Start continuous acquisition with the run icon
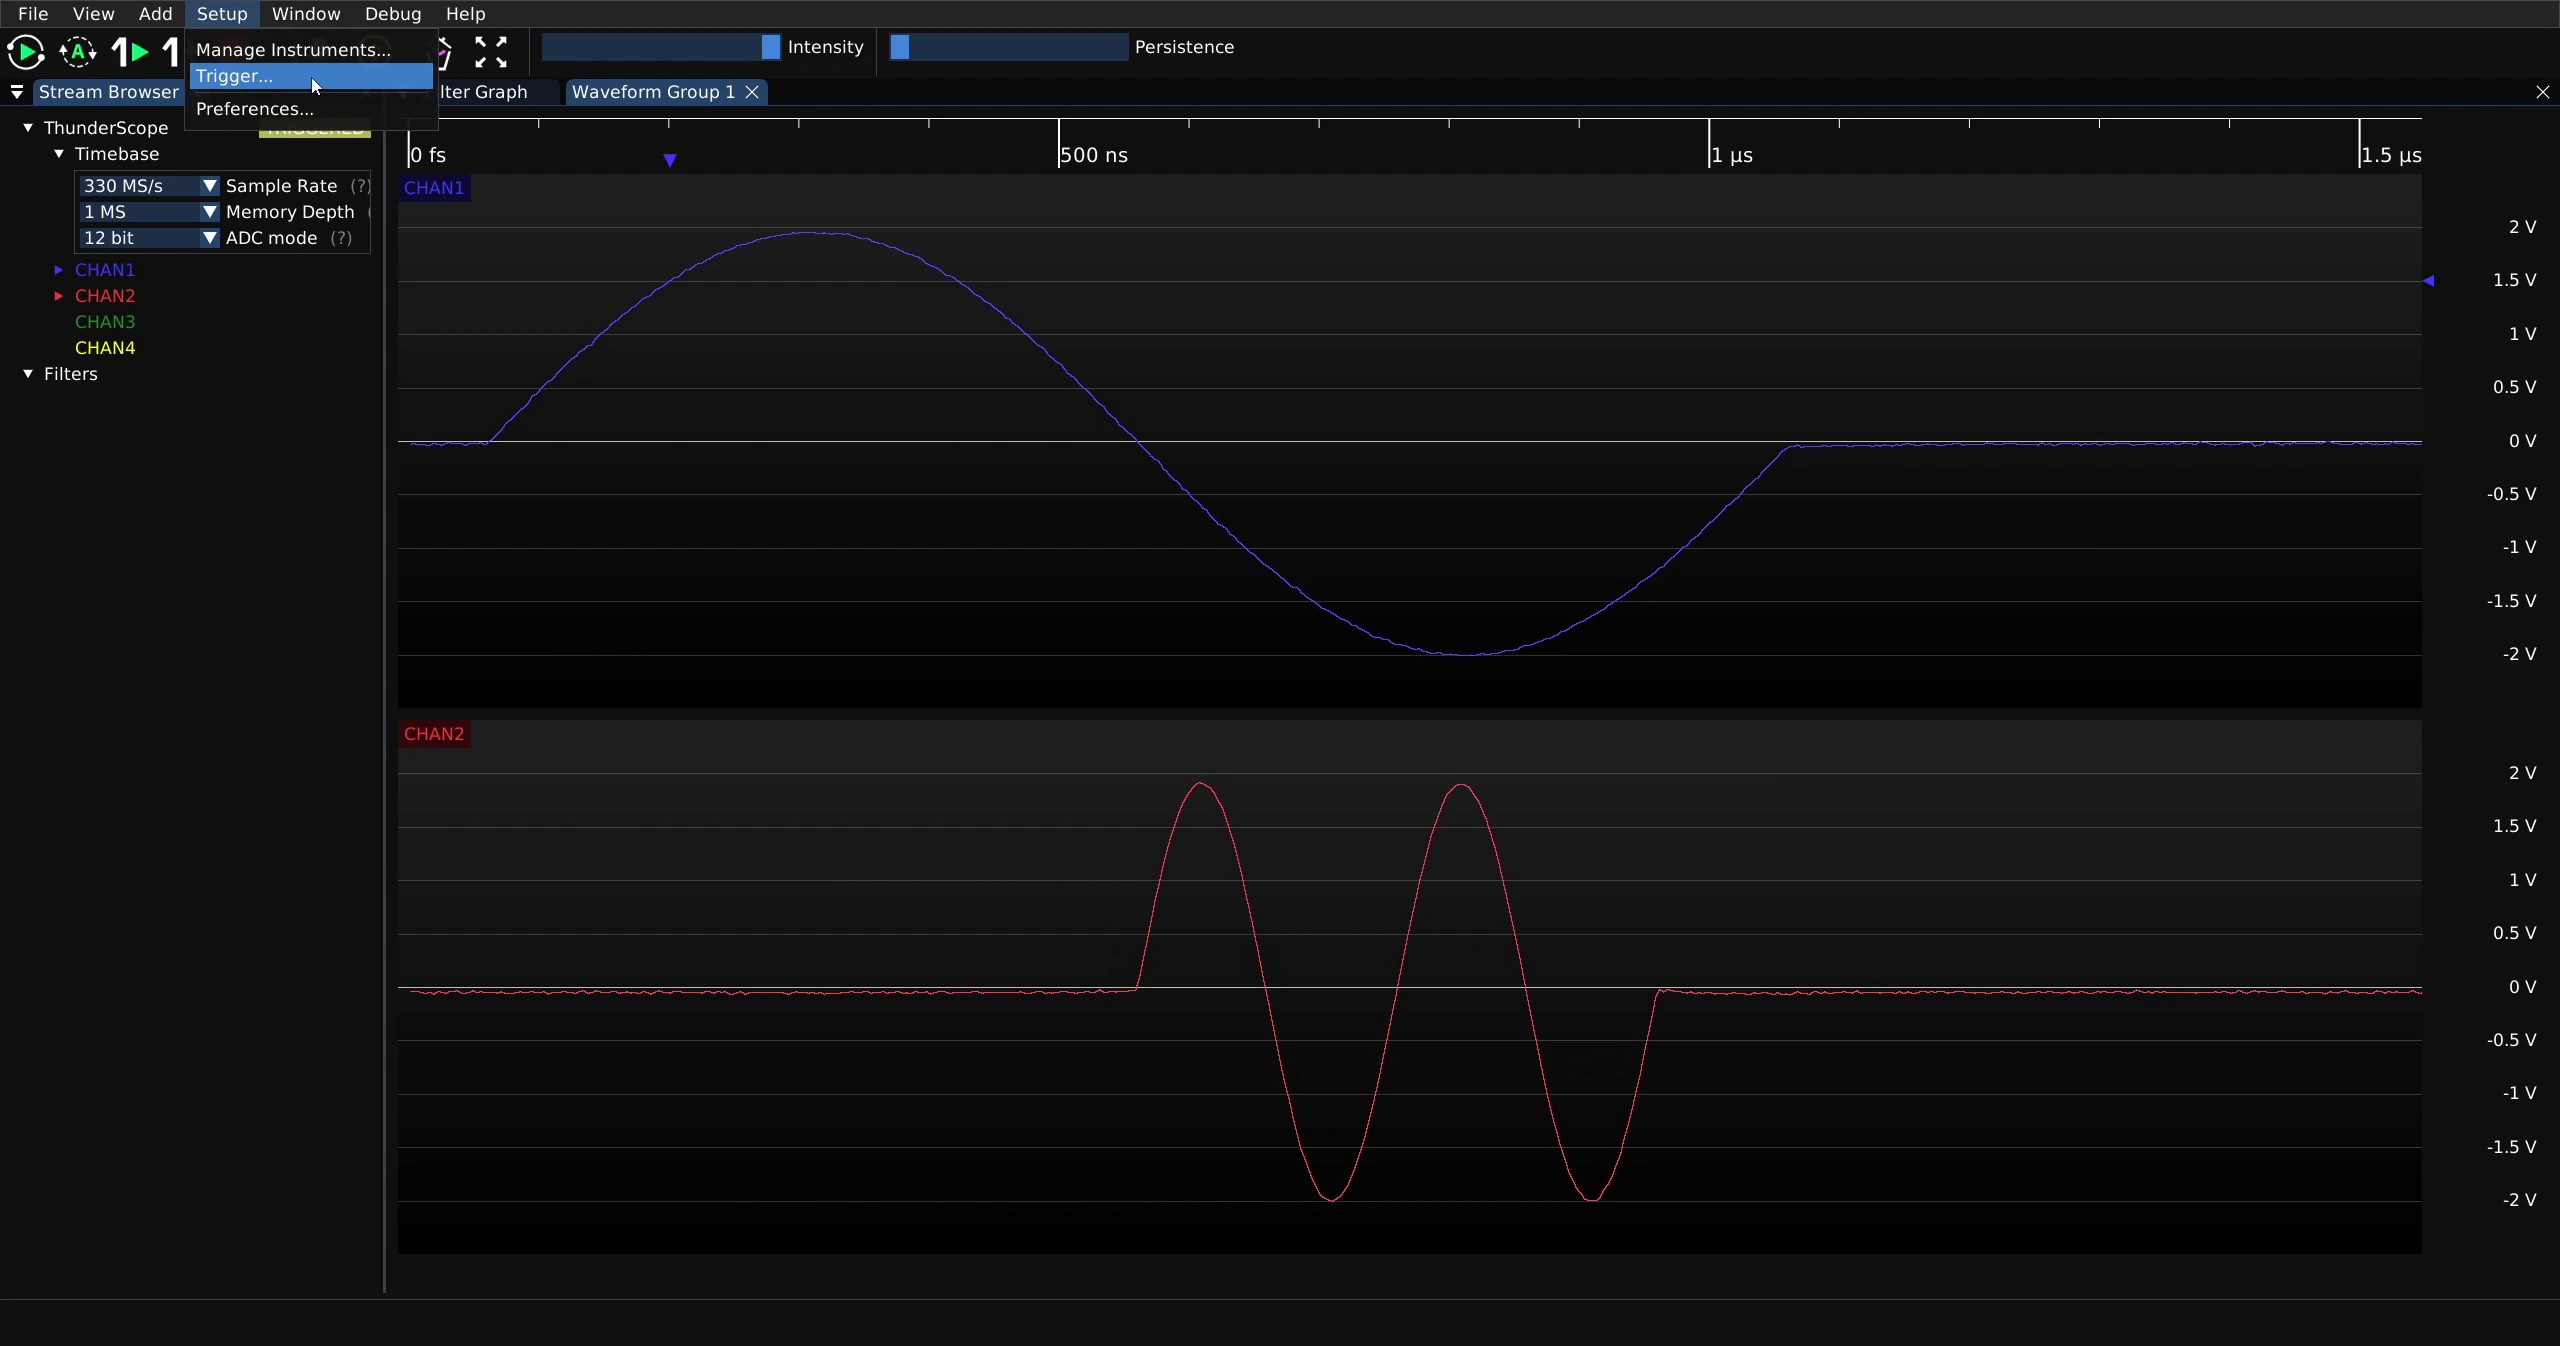Screen dimensions: 2560x1346 [25, 51]
